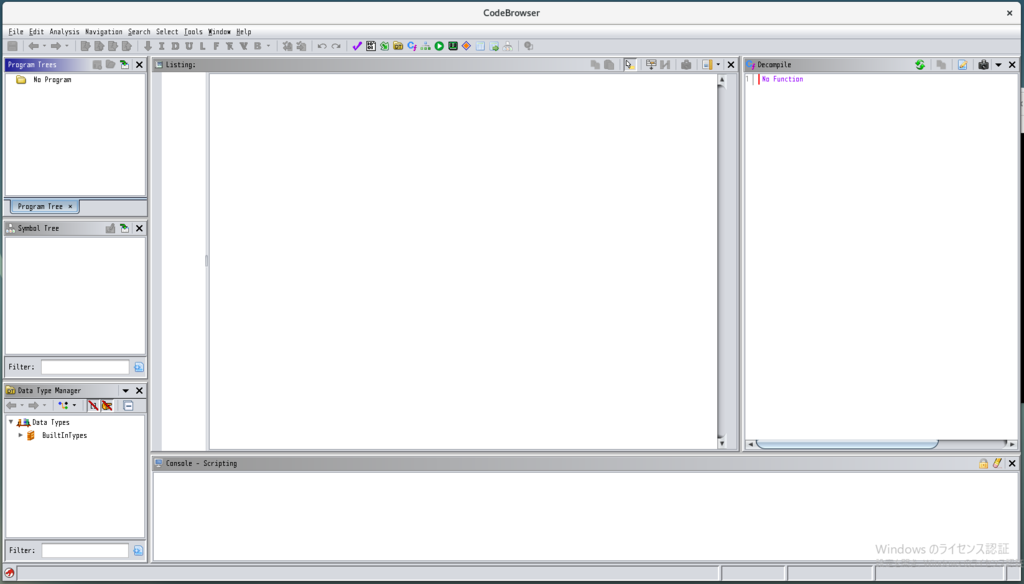Click the orange diamond toolbar icon
This screenshot has height=584, width=1024.
tap(466, 46)
